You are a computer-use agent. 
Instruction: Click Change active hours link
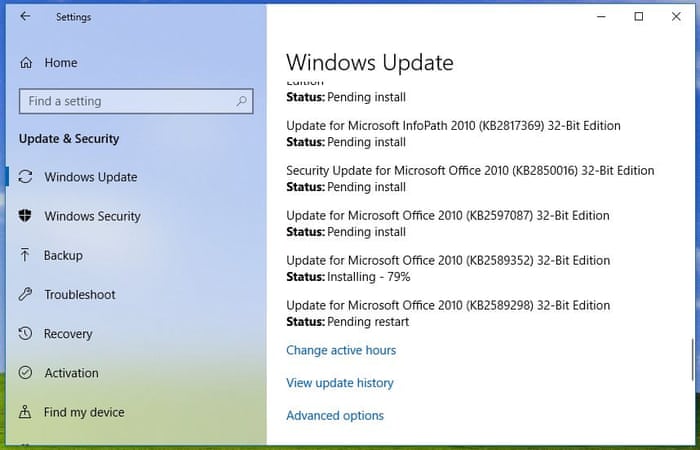click(x=341, y=350)
